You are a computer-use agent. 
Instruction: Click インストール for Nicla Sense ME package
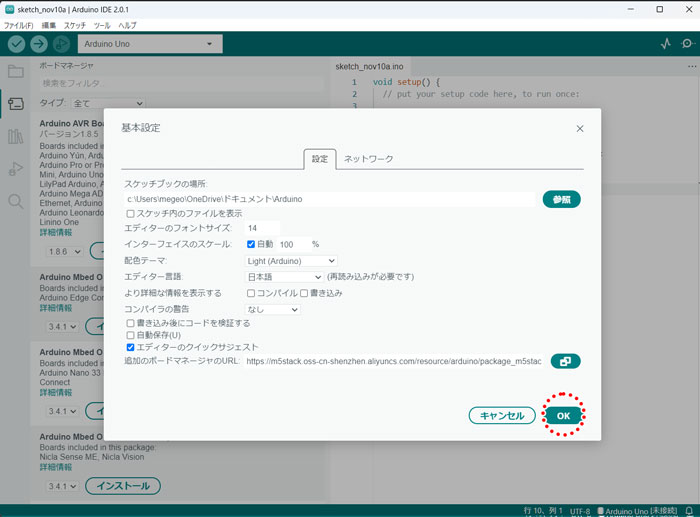pyautogui.click(x=123, y=486)
